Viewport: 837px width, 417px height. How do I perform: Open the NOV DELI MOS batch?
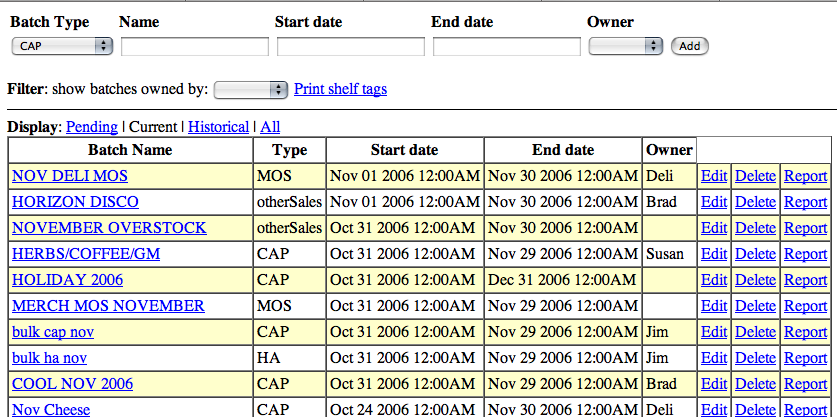tap(70, 176)
